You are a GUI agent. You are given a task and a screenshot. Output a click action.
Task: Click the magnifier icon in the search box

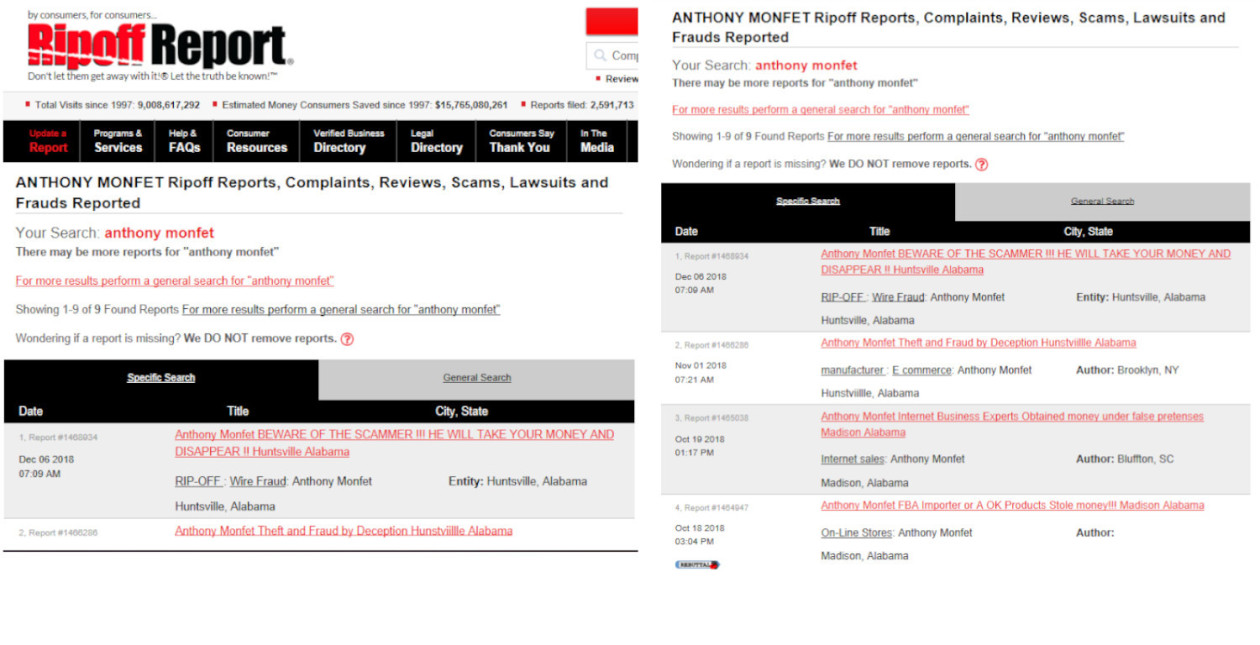point(600,56)
